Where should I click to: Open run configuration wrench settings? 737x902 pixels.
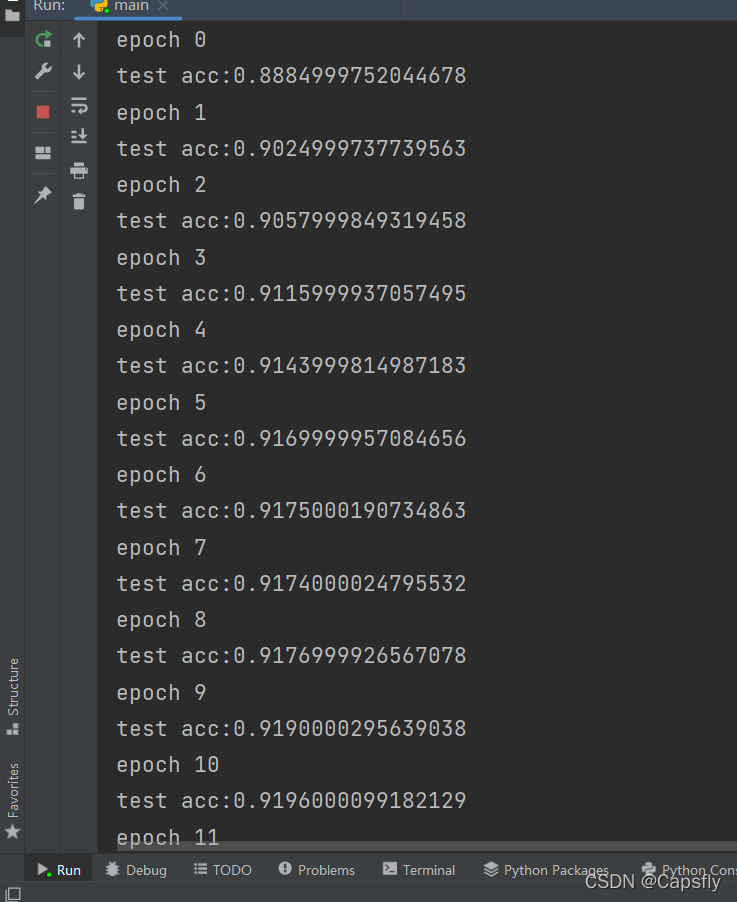tap(43, 71)
